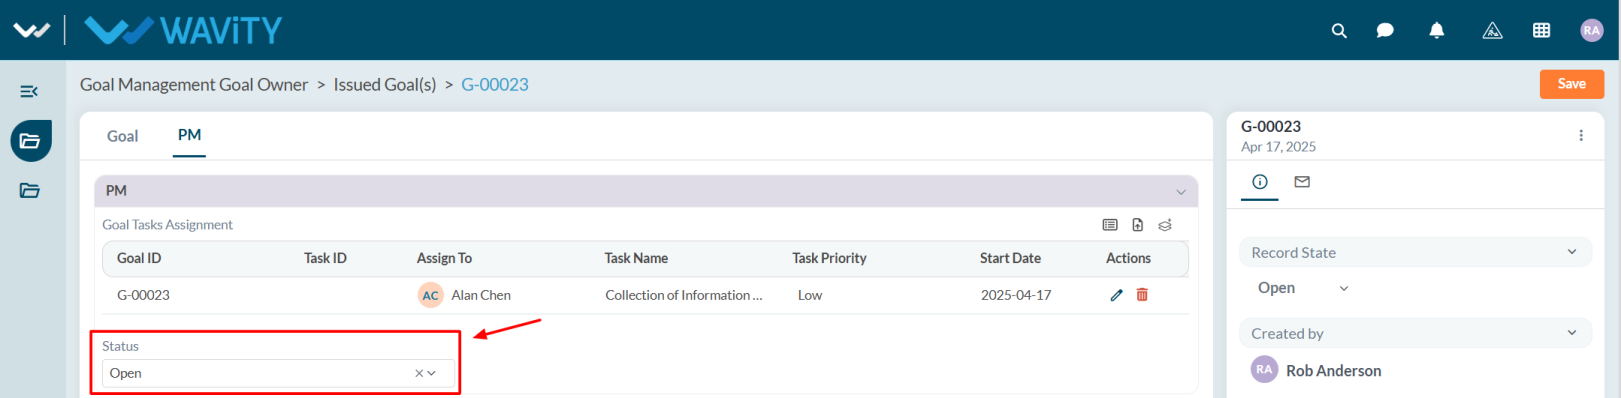This screenshot has width=1621, height=398.
Task: Open the Status dropdown arrow
Action: [x=432, y=373]
